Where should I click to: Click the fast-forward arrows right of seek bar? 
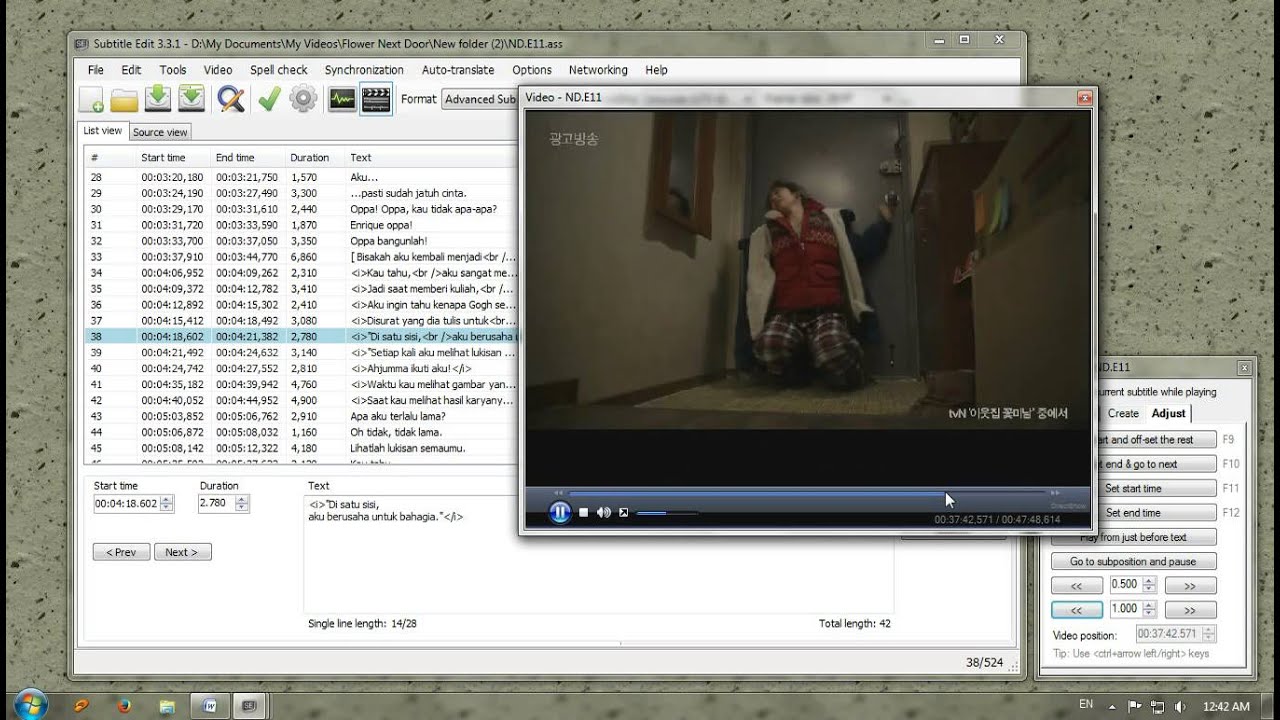(x=1055, y=493)
